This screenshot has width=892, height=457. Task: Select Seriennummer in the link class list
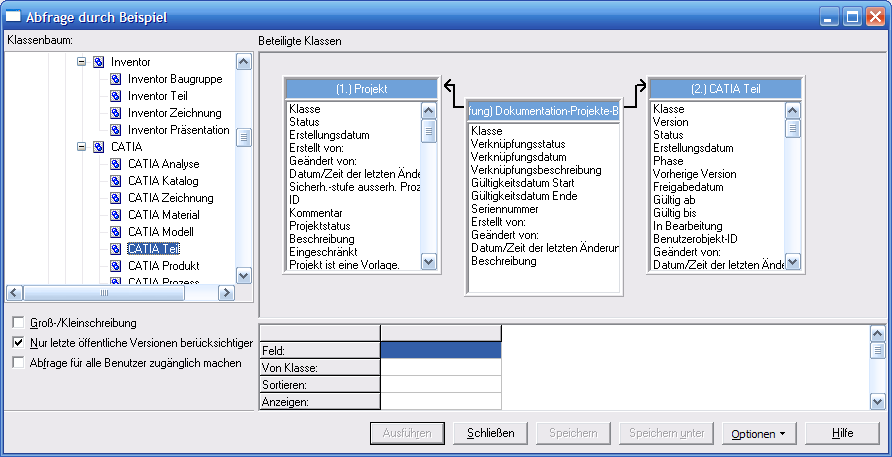coord(505,209)
